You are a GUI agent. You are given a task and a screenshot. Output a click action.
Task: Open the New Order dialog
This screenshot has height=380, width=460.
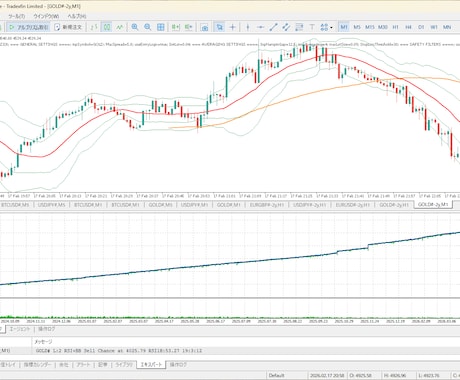click(68, 27)
